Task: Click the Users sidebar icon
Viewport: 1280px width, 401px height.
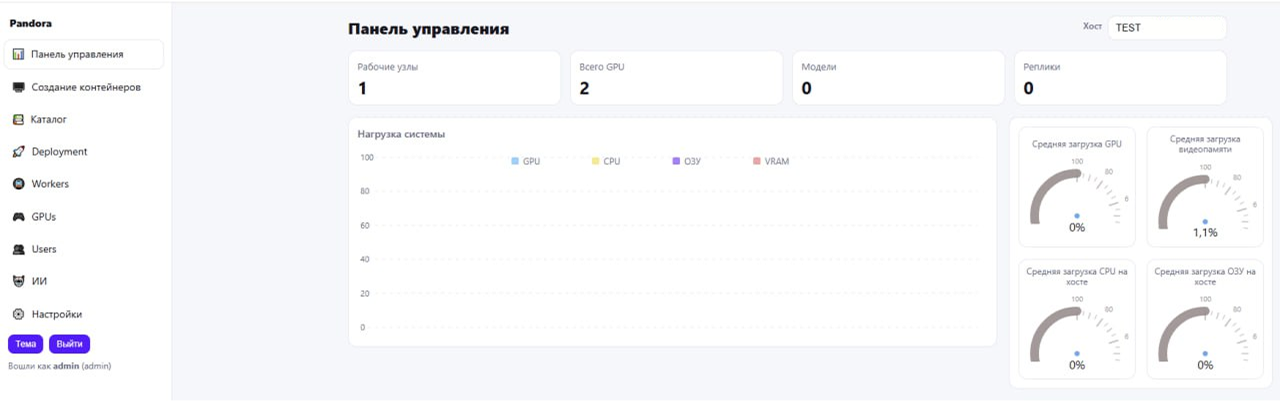Action: 18,249
